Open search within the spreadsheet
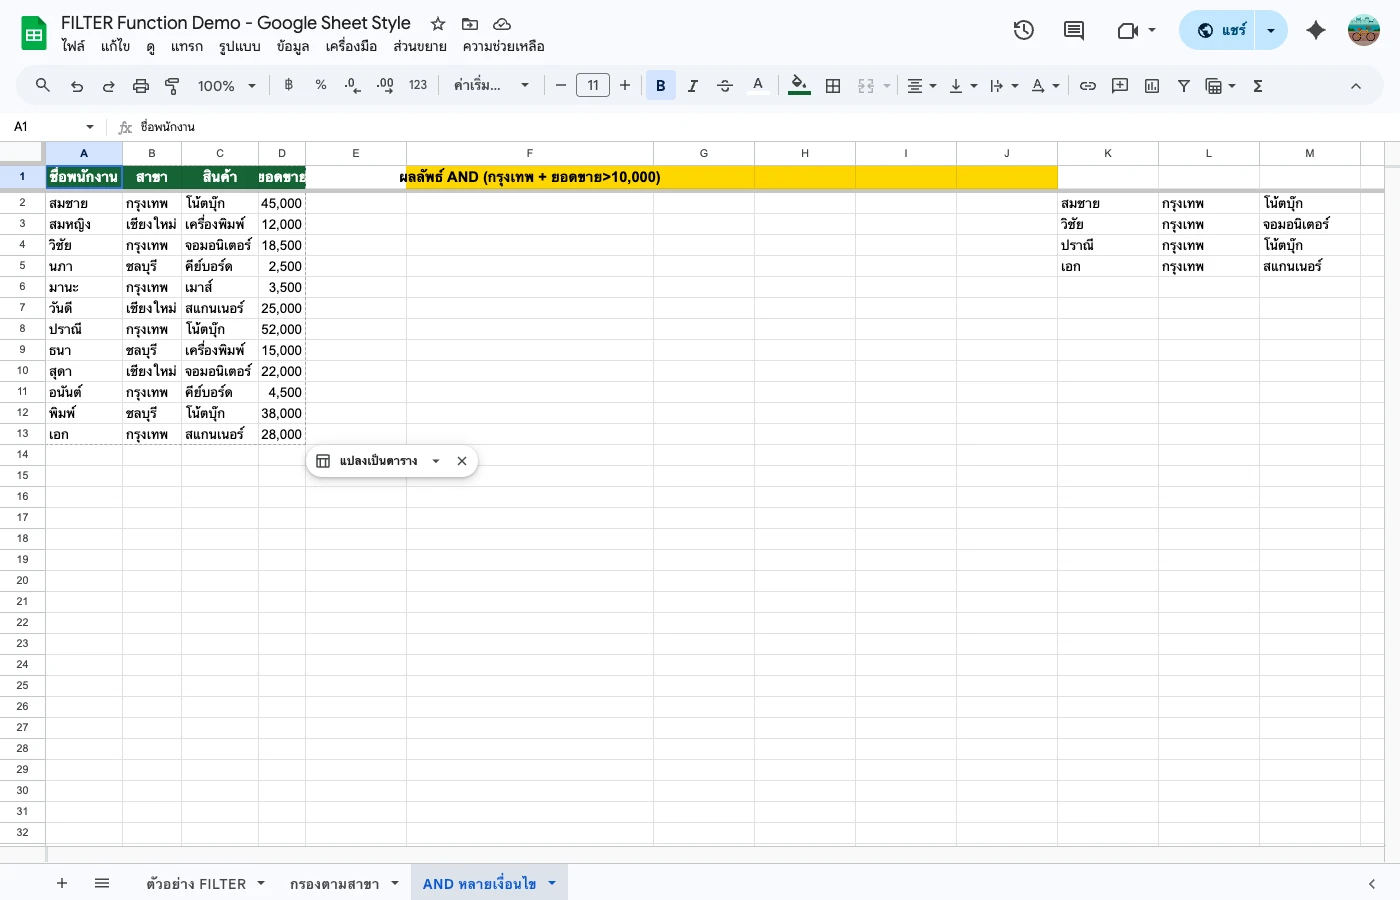This screenshot has height=900, width=1400. pyautogui.click(x=42, y=85)
